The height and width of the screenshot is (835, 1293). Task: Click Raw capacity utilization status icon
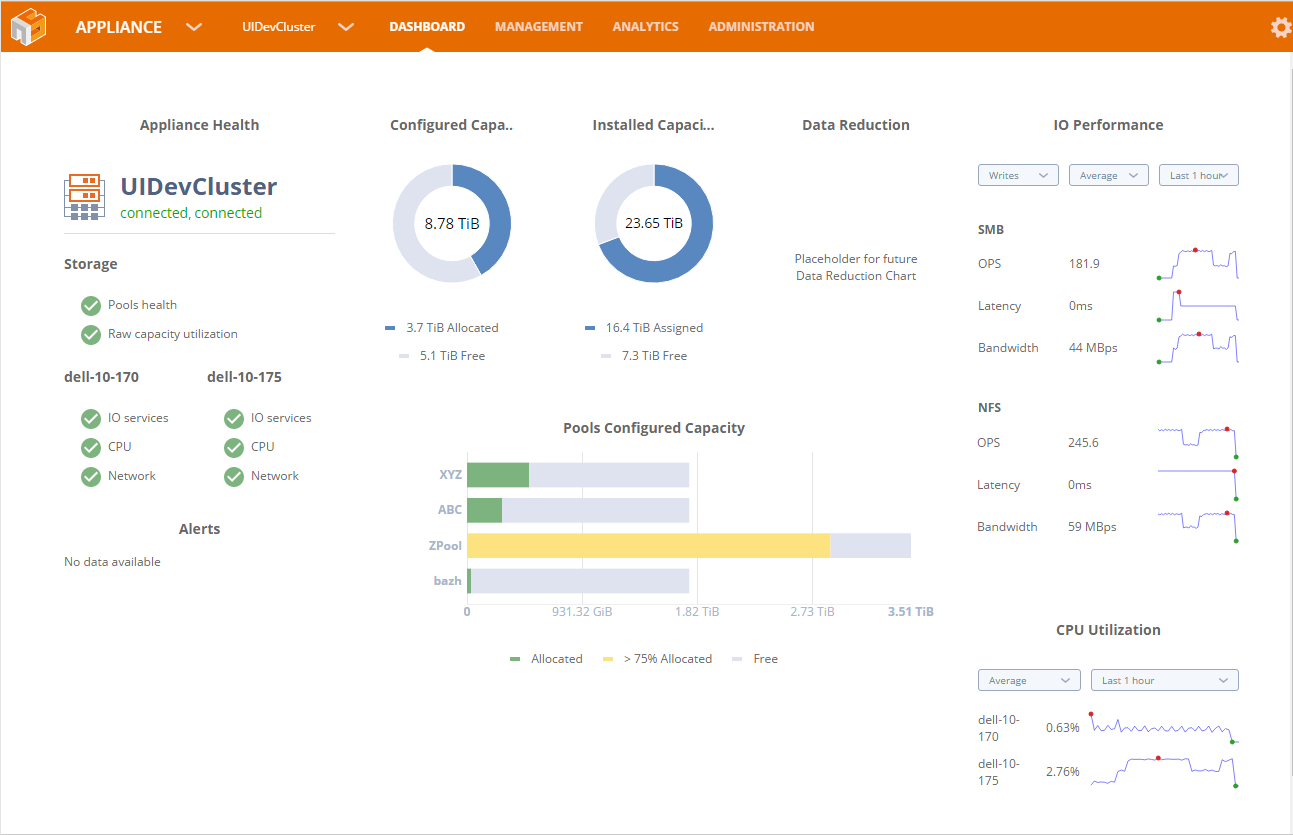[x=91, y=334]
